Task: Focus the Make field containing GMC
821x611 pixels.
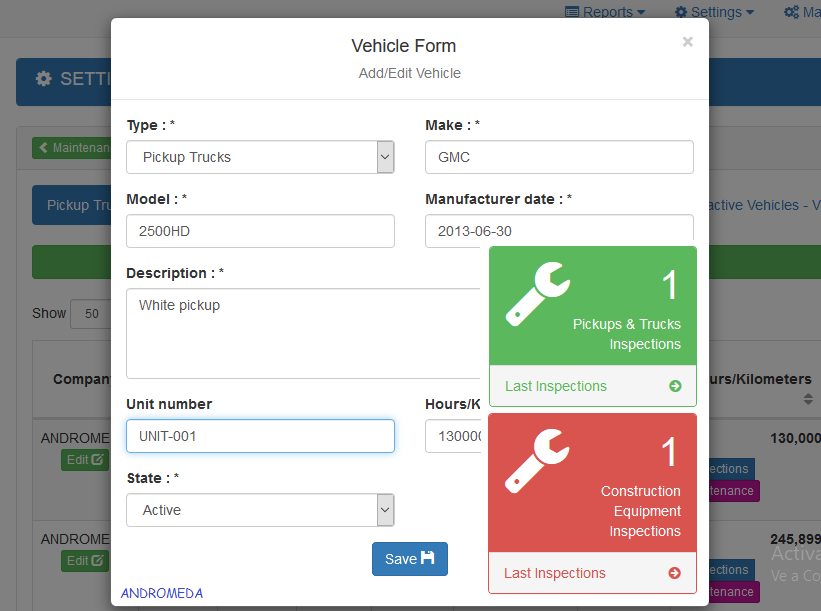Action: pos(559,157)
